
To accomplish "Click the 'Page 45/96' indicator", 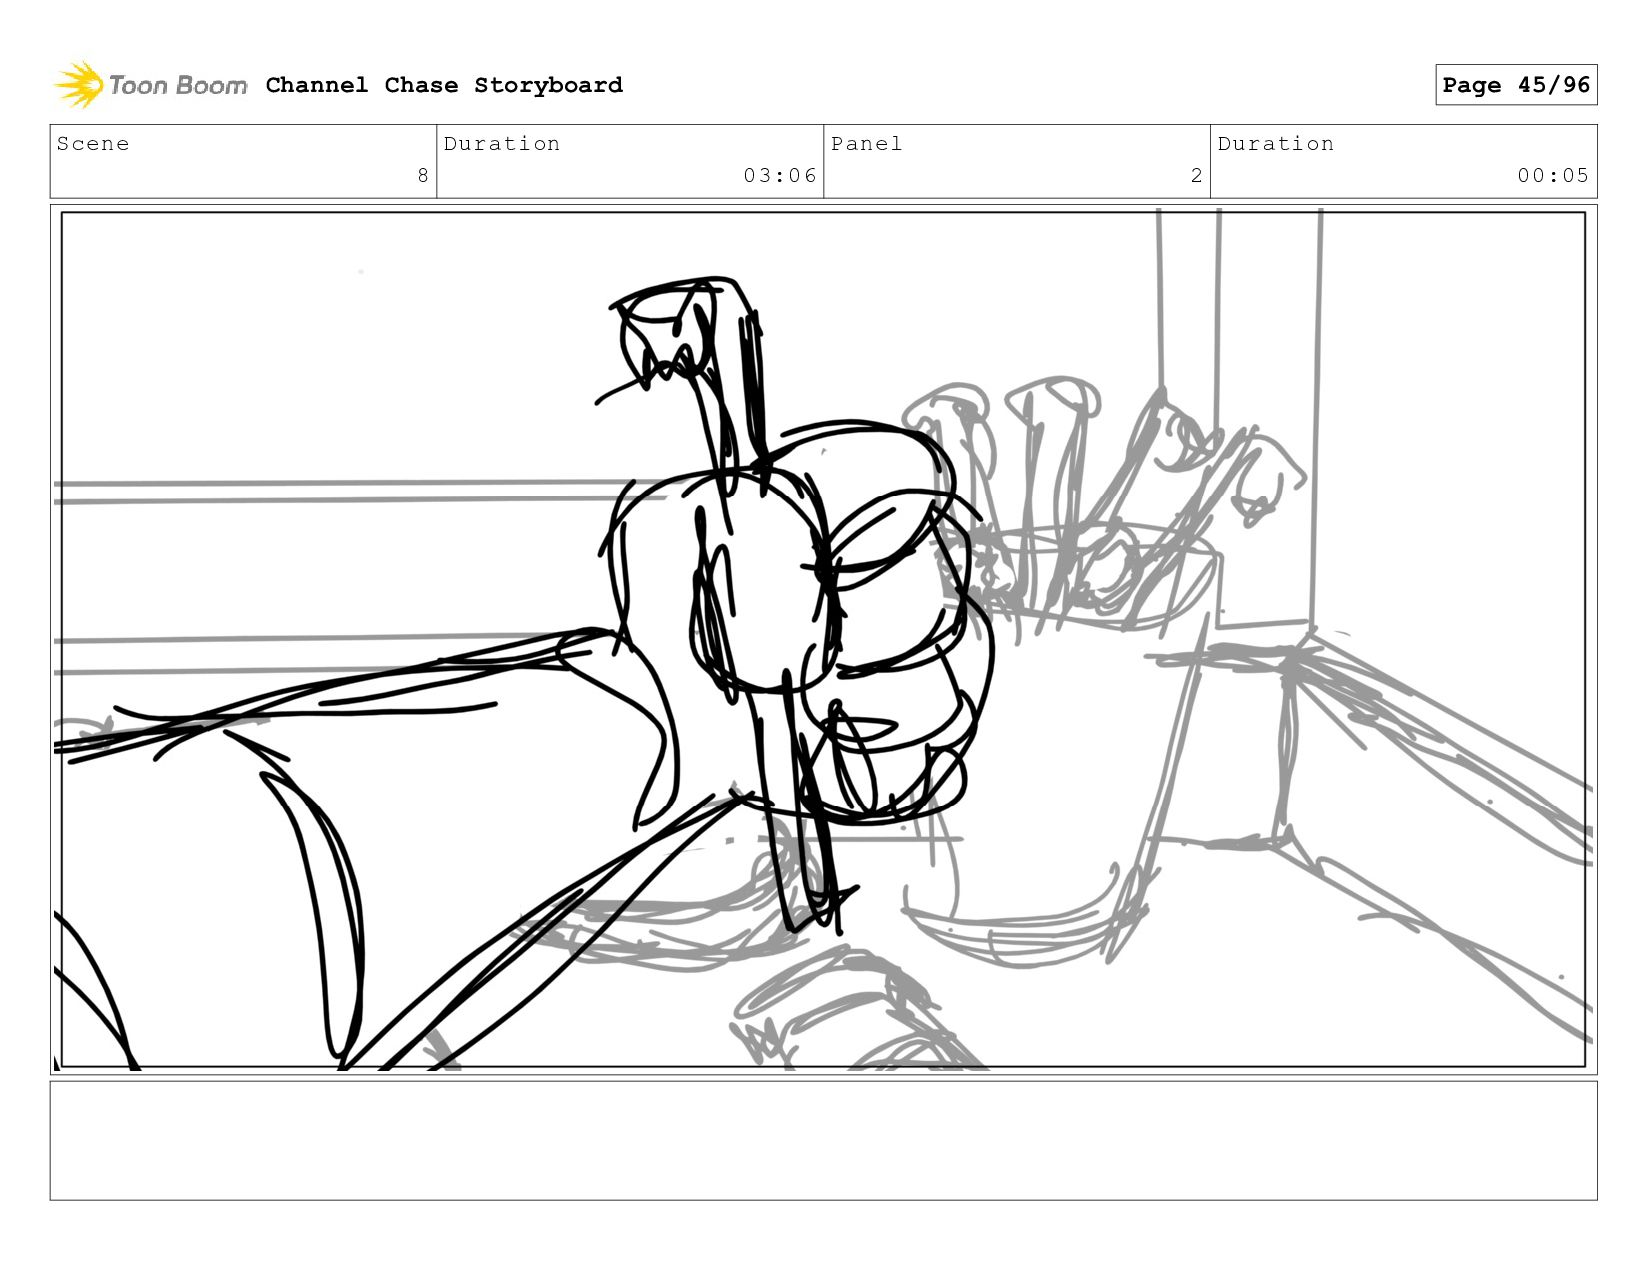I will 1516,85.
